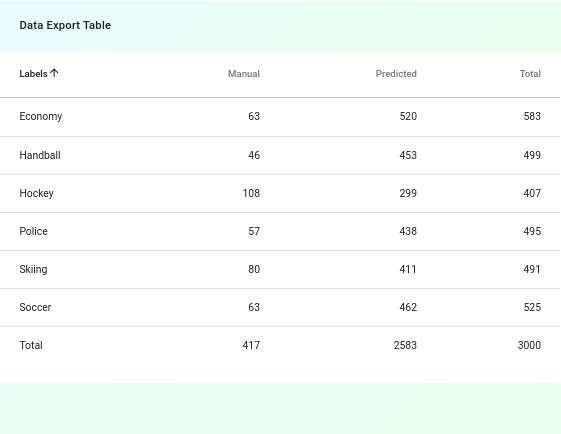Image resolution: width=561 pixels, height=434 pixels.
Task: Click Skiing's predicted value 411
Action: tap(408, 269)
